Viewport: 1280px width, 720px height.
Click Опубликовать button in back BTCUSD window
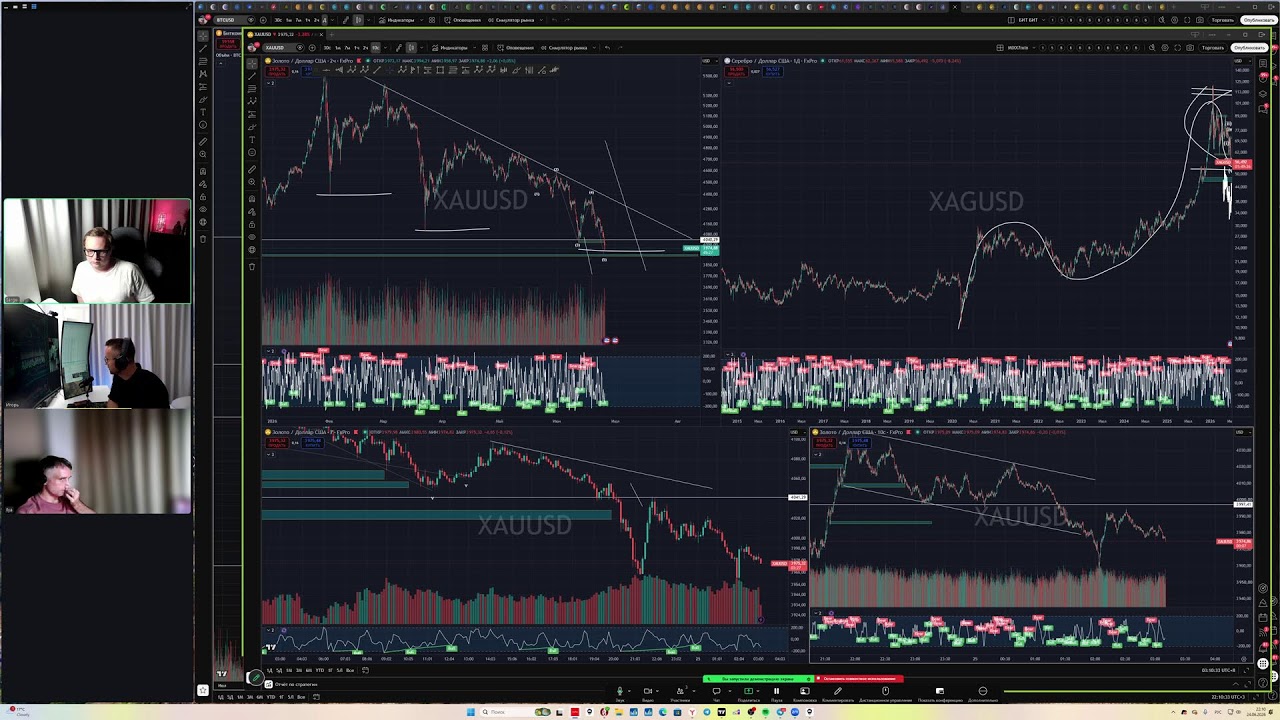[x=1259, y=20]
